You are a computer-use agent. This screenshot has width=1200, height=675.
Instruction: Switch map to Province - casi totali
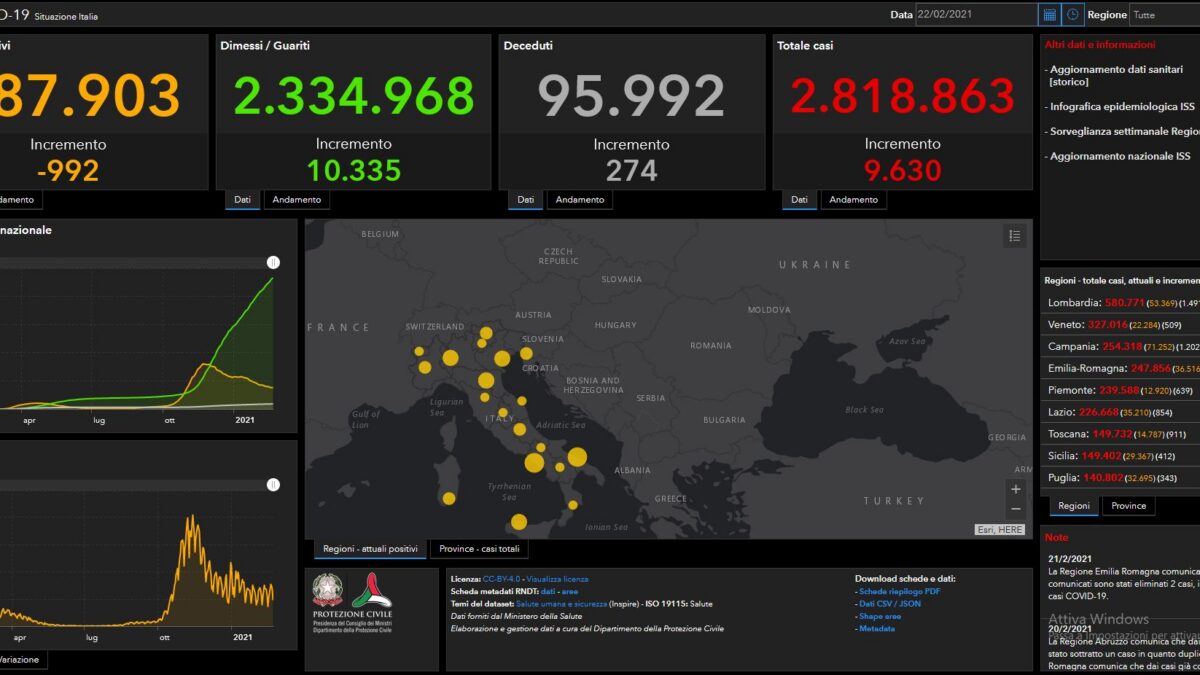click(480, 549)
